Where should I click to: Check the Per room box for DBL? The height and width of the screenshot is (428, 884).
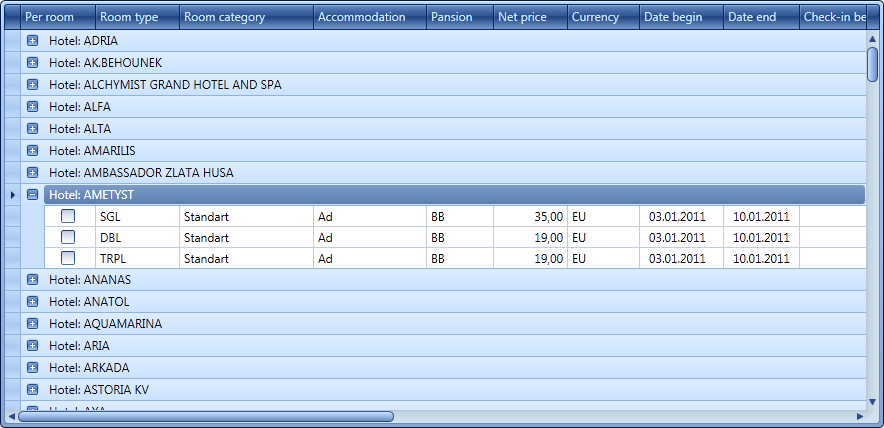(68, 238)
